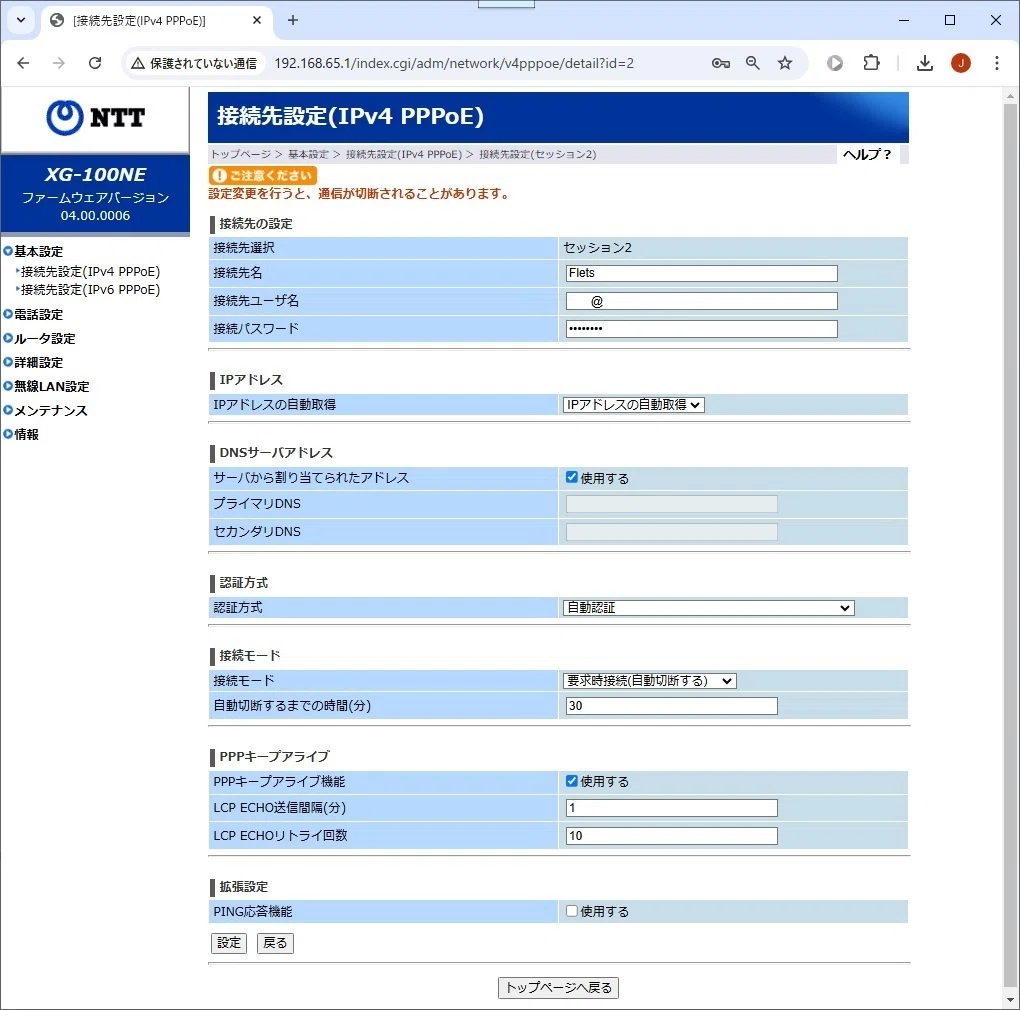Open the ヘルプ? help link
1020x1010 pixels.
click(x=867, y=154)
